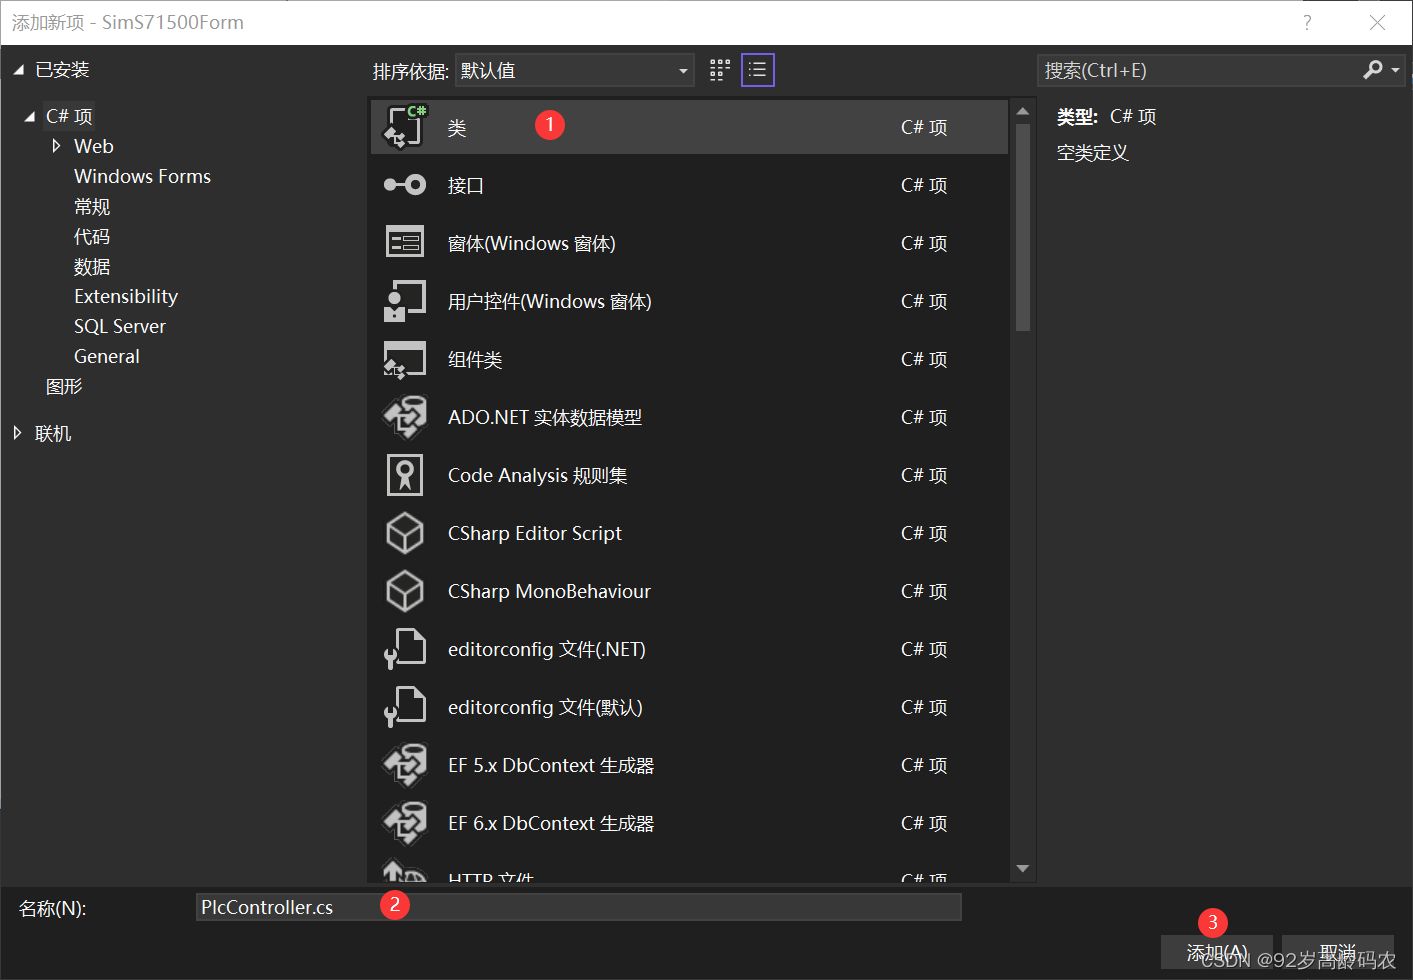Image resolution: width=1413 pixels, height=980 pixels.
Task: Select the Code Analysis 规则集 icon
Action: coord(405,475)
